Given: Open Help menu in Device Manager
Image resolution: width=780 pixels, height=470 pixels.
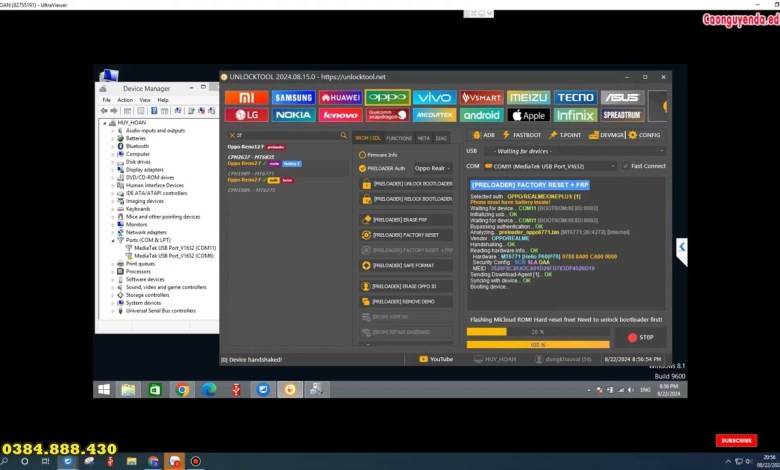Looking at the screenshot, I should [x=163, y=100].
